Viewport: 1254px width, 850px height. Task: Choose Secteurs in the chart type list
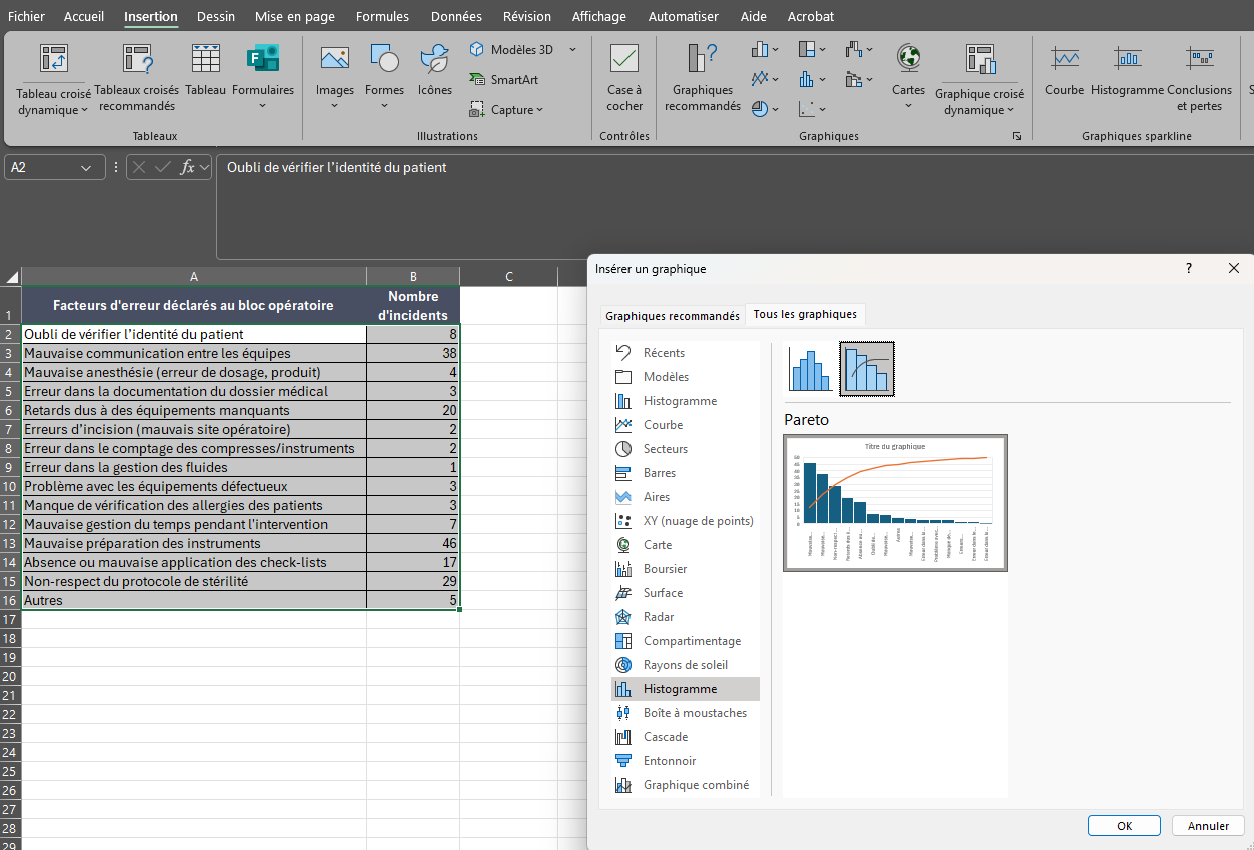[665, 449]
